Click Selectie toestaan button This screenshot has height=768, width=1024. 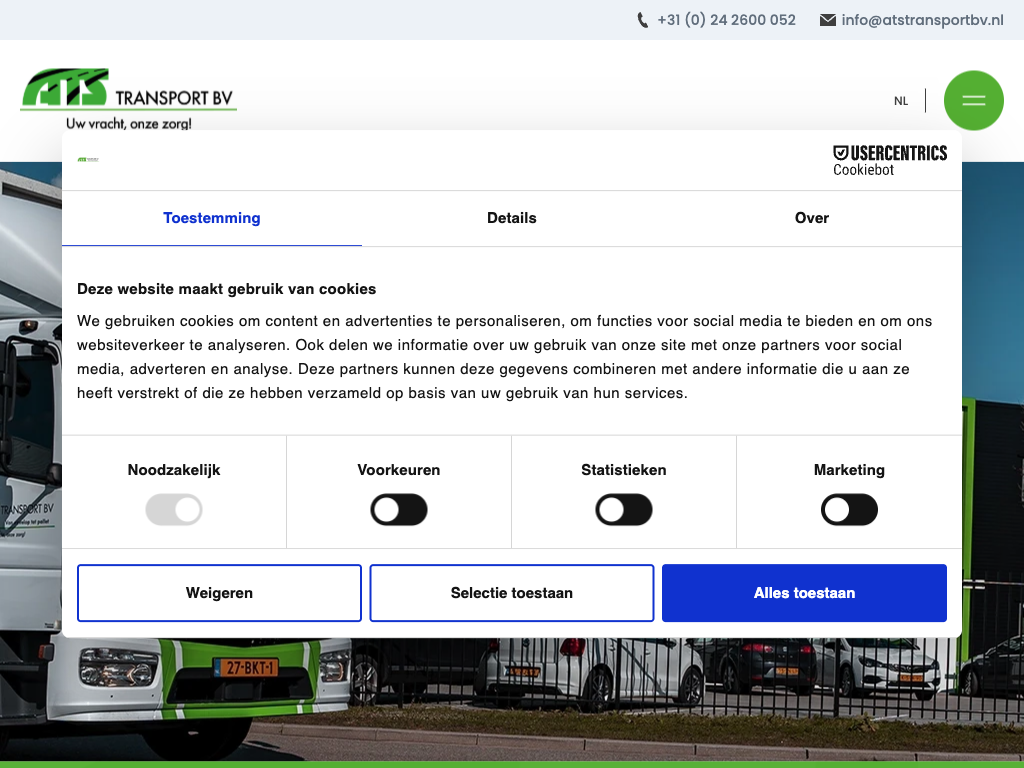click(x=512, y=593)
